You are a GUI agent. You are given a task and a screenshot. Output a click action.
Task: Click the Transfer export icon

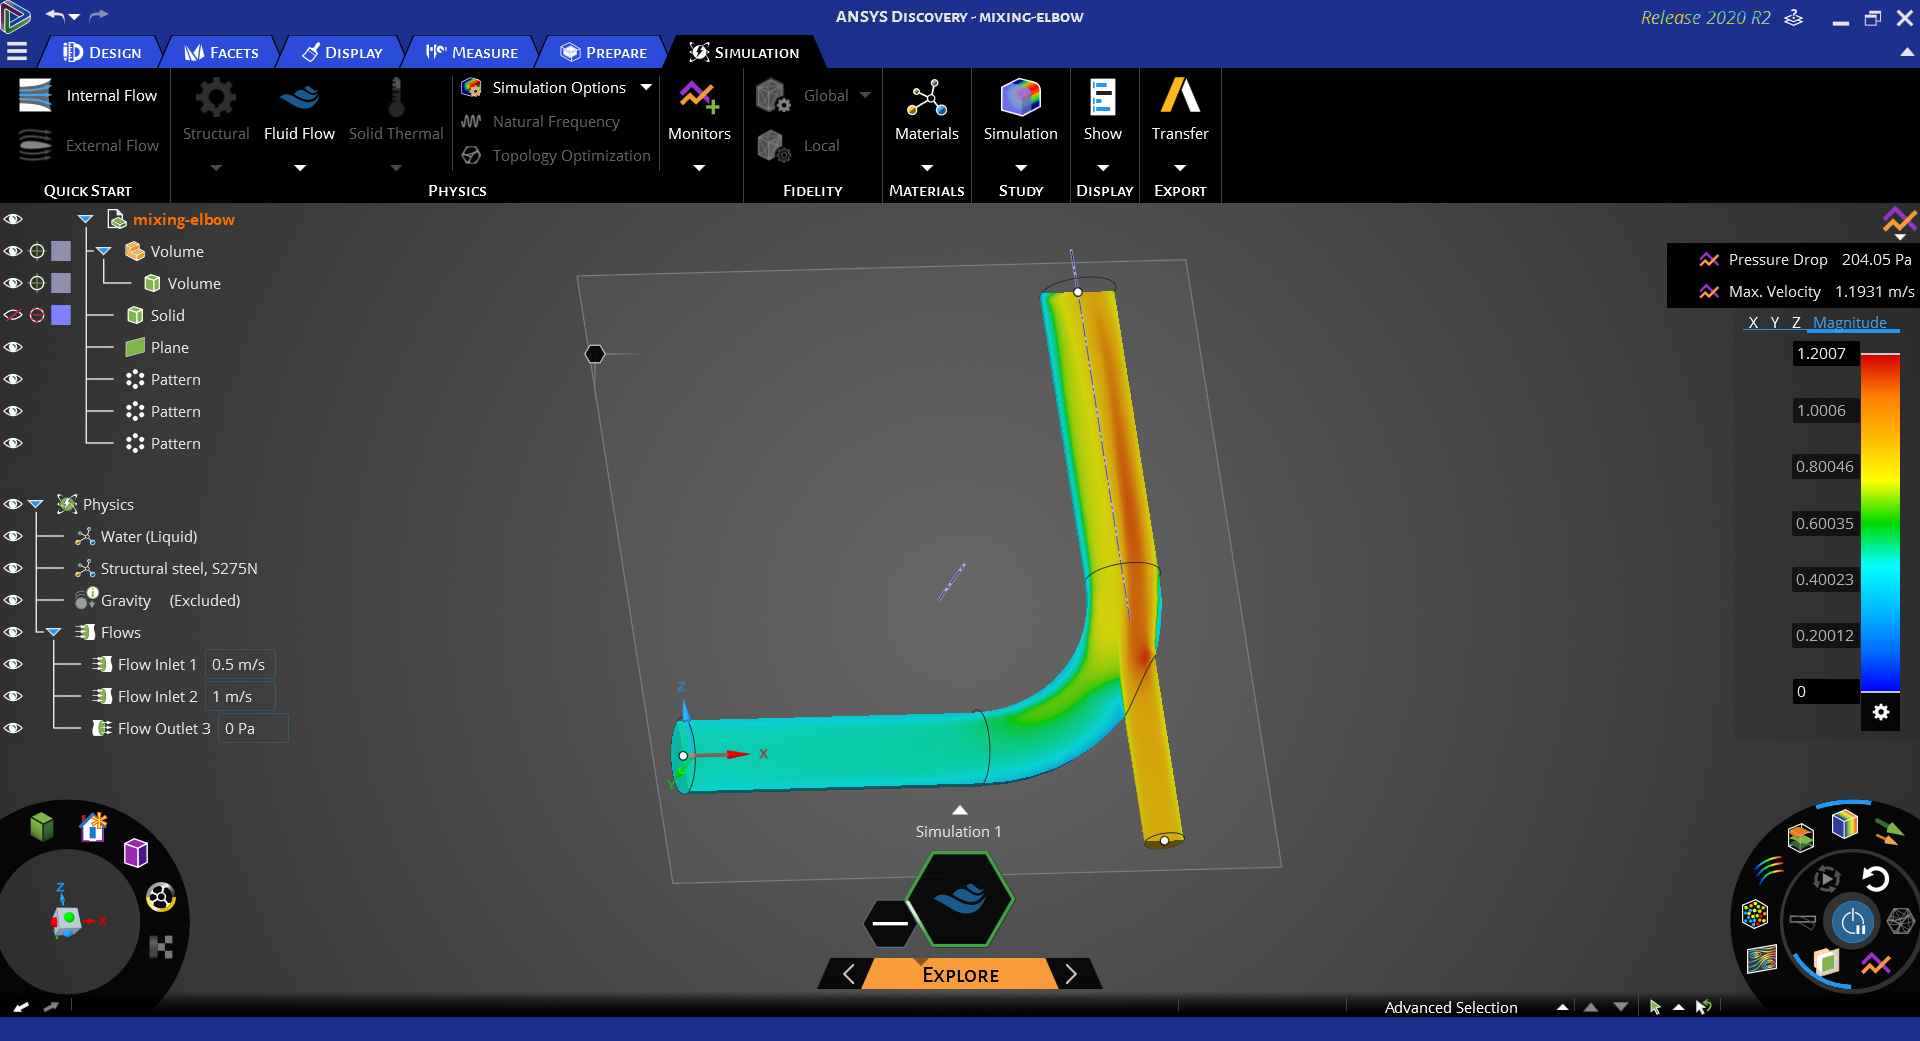point(1180,96)
